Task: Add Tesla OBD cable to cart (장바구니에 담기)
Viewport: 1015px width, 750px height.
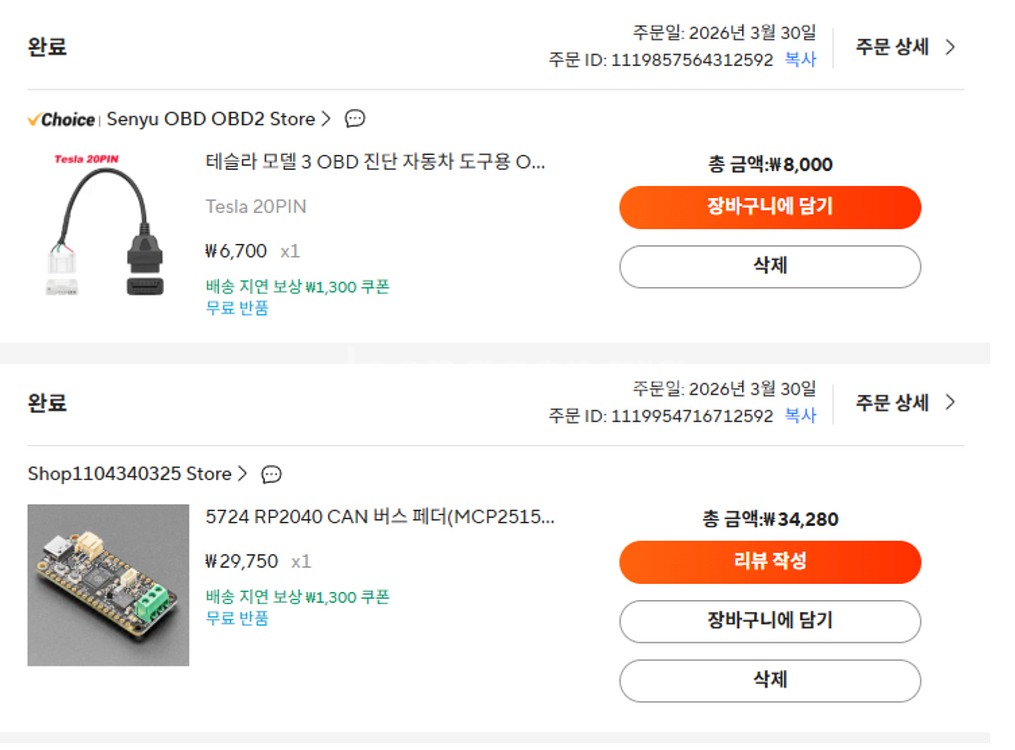Action: pyautogui.click(x=769, y=208)
